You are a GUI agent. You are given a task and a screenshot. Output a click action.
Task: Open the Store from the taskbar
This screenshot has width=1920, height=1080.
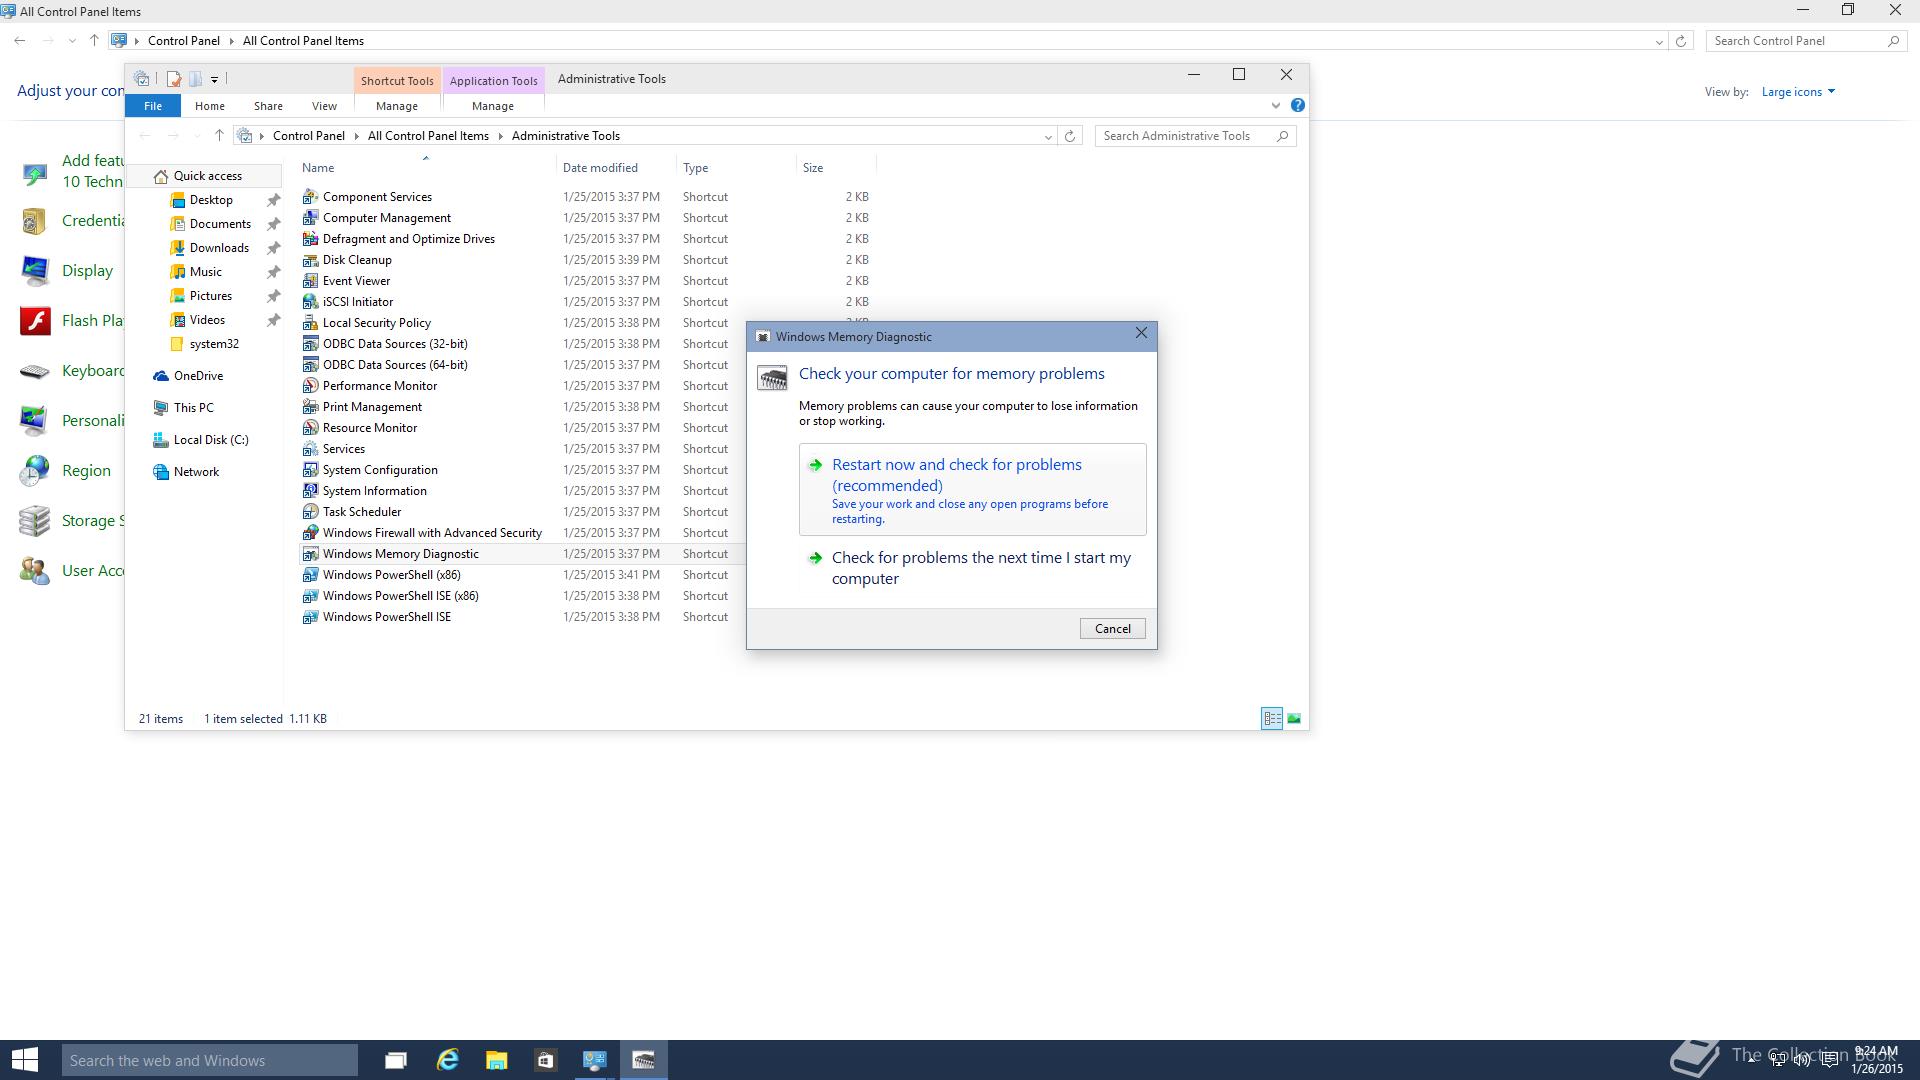point(545,1060)
